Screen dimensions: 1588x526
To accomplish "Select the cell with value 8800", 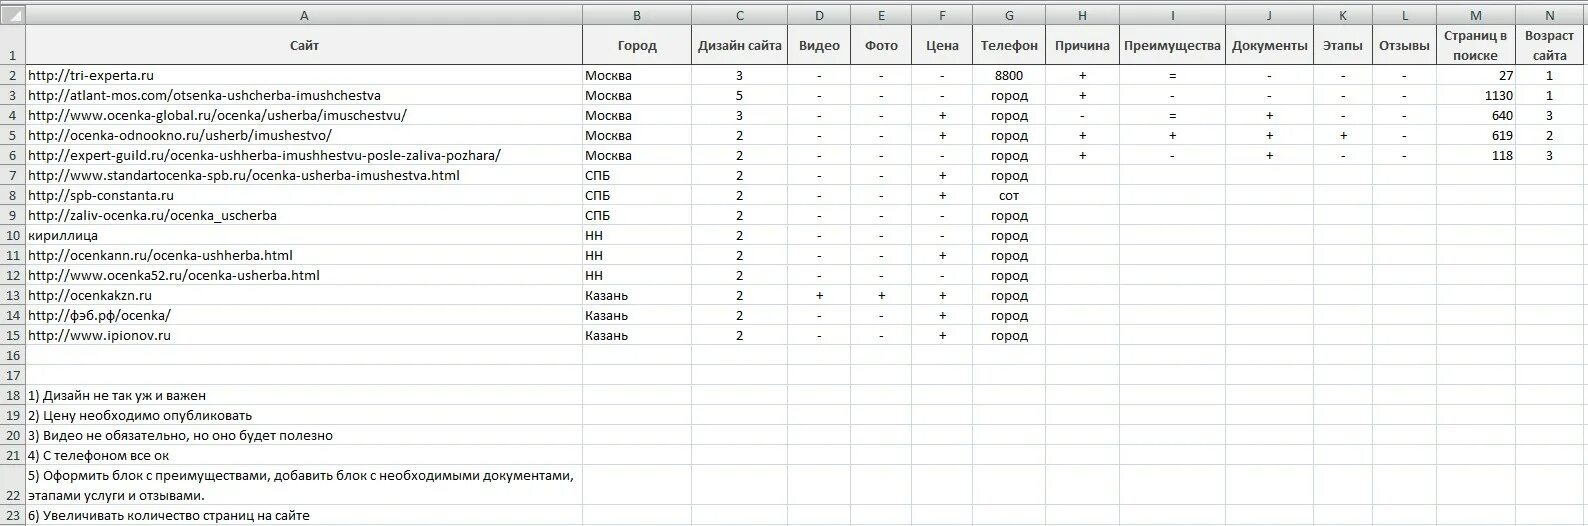I will [x=1009, y=75].
